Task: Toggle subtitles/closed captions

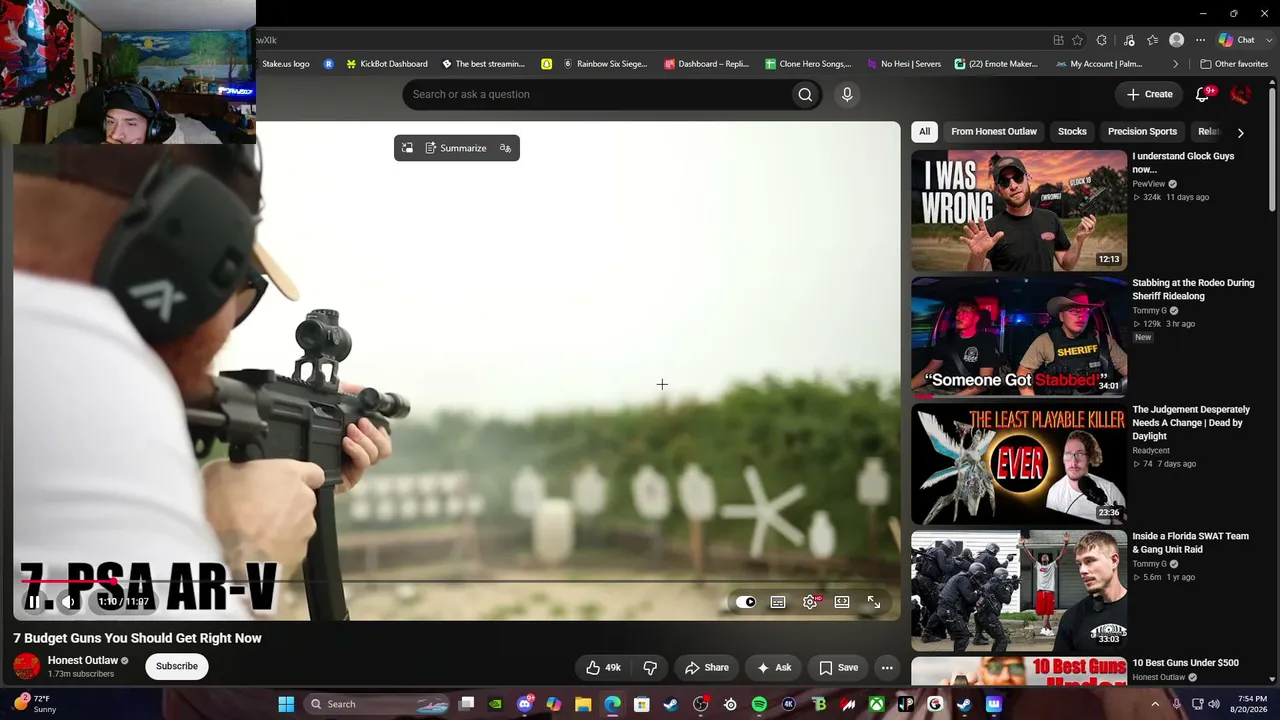Action: pos(778,602)
